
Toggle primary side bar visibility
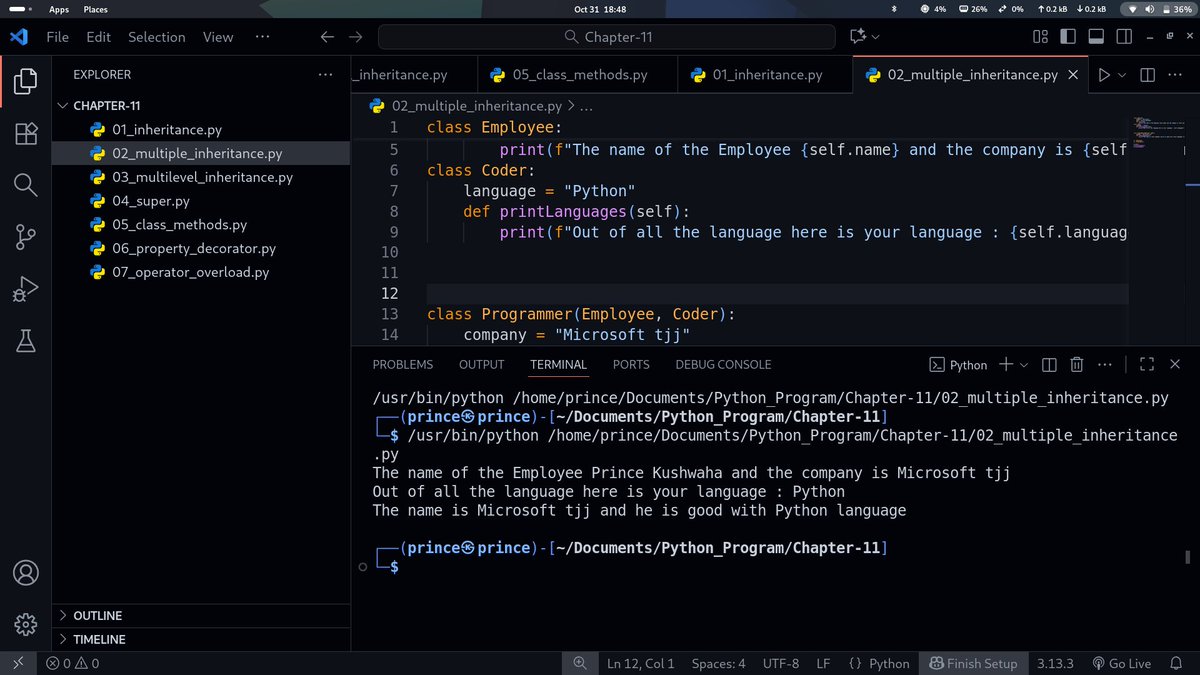1068,37
